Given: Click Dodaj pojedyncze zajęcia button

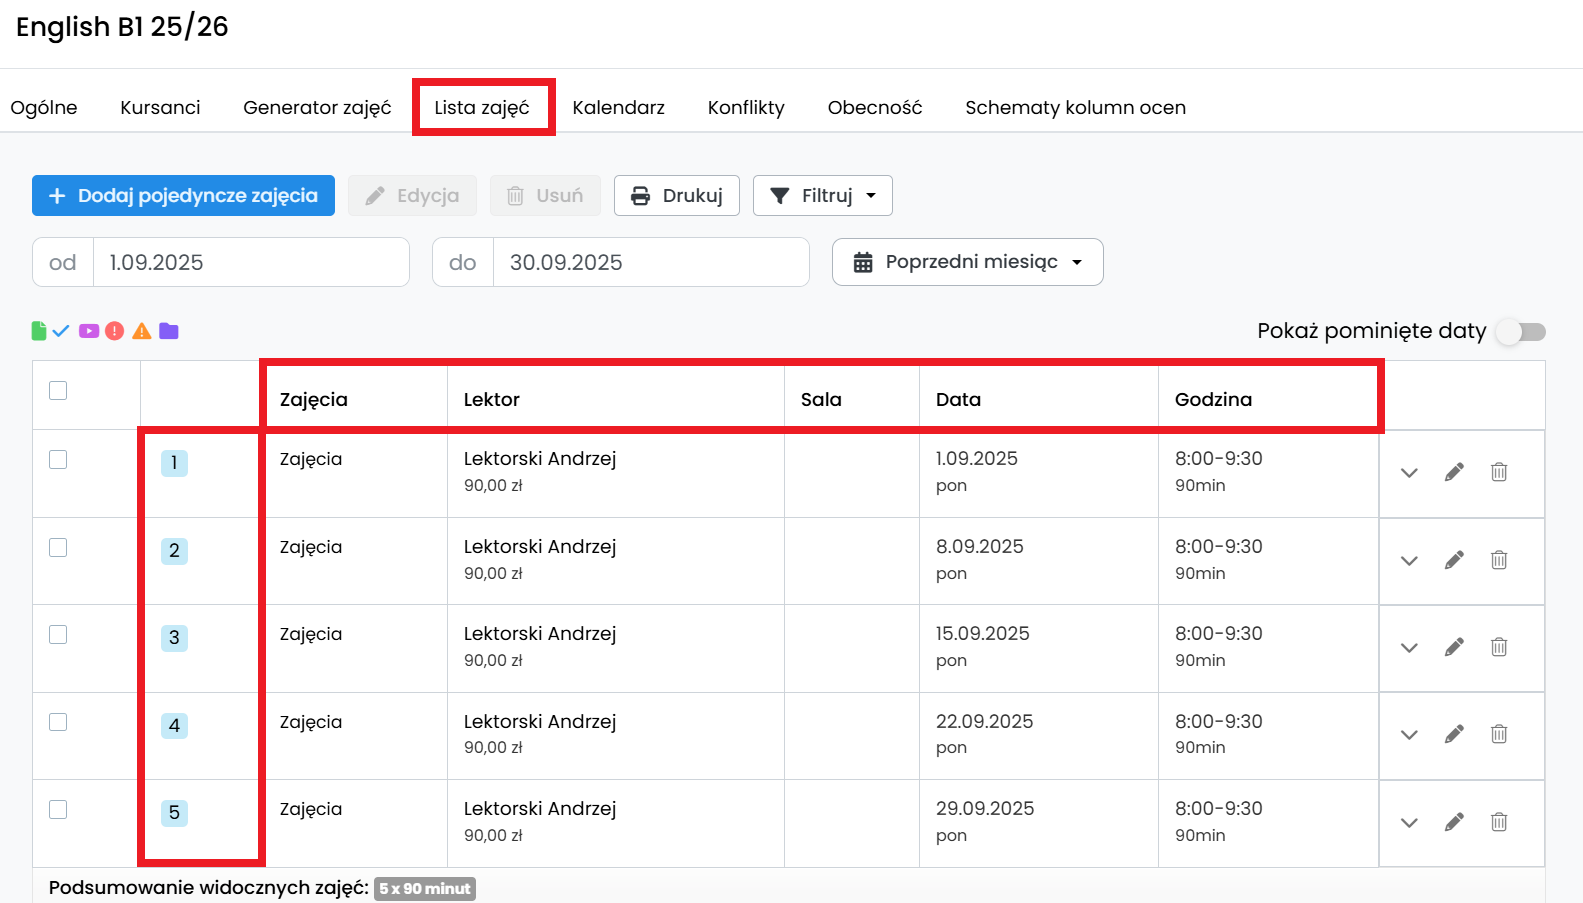Looking at the screenshot, I should [x=183, y=196].
